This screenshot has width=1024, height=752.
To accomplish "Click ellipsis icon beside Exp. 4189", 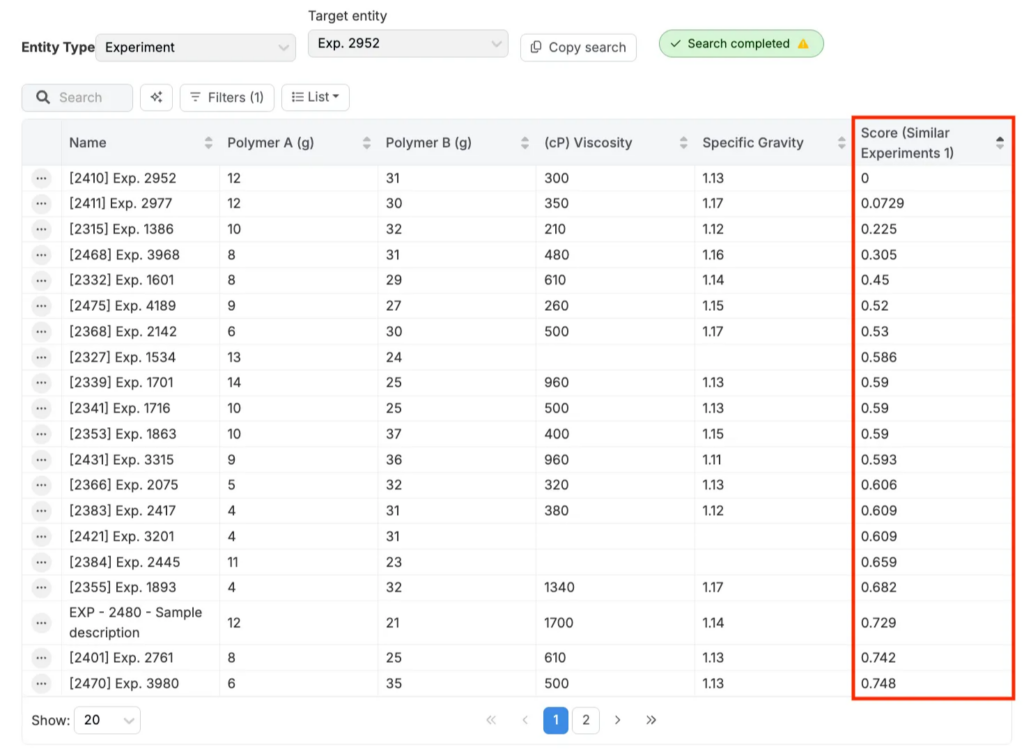I will 41,306.
